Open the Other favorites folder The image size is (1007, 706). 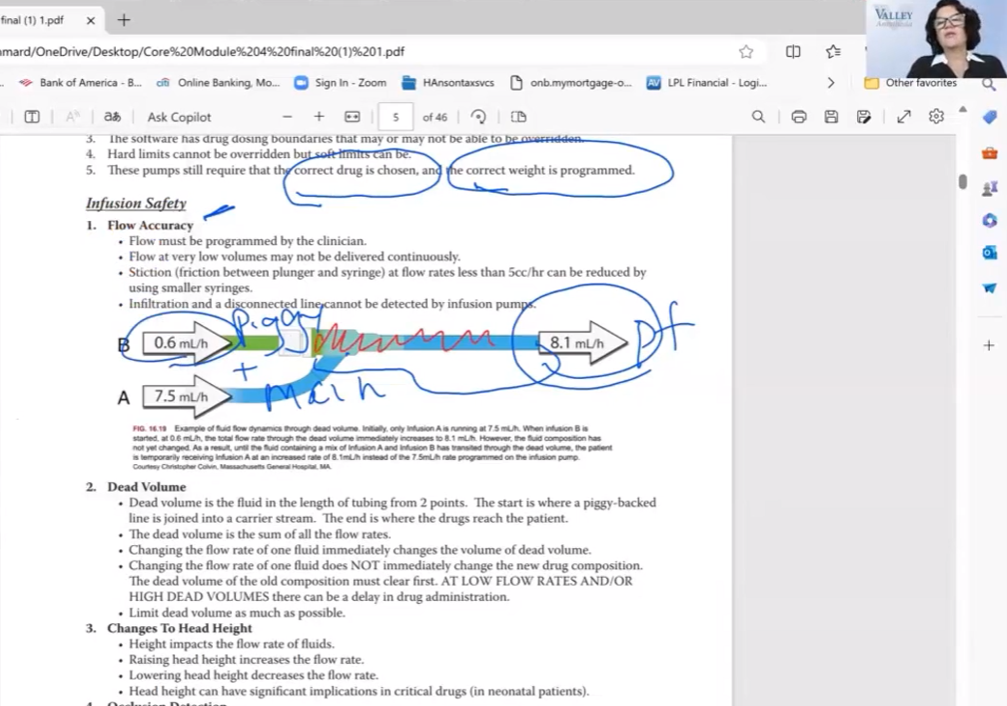910,83
